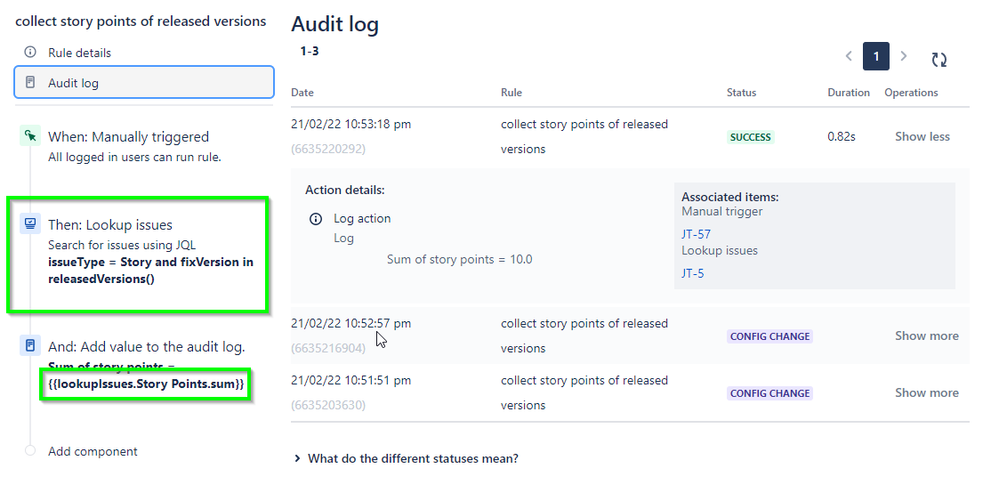Open the JT-5 issue link
Screen dimensions: 999x486
[693, 273]
